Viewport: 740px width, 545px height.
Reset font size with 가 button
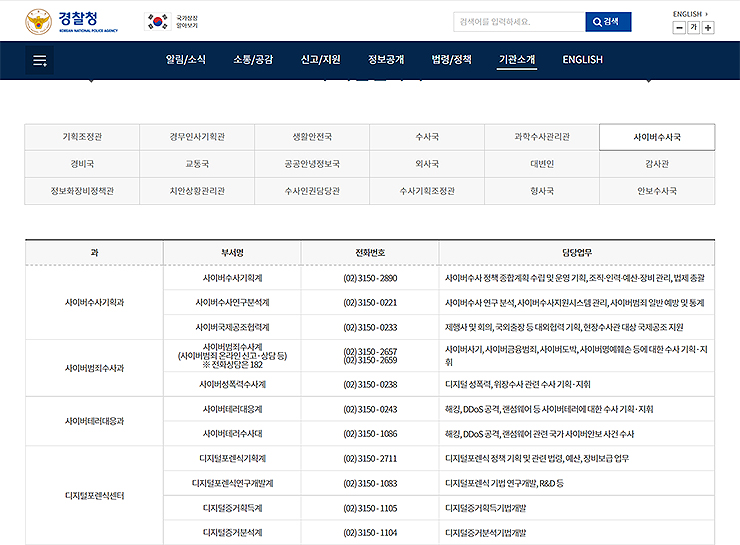693,27
